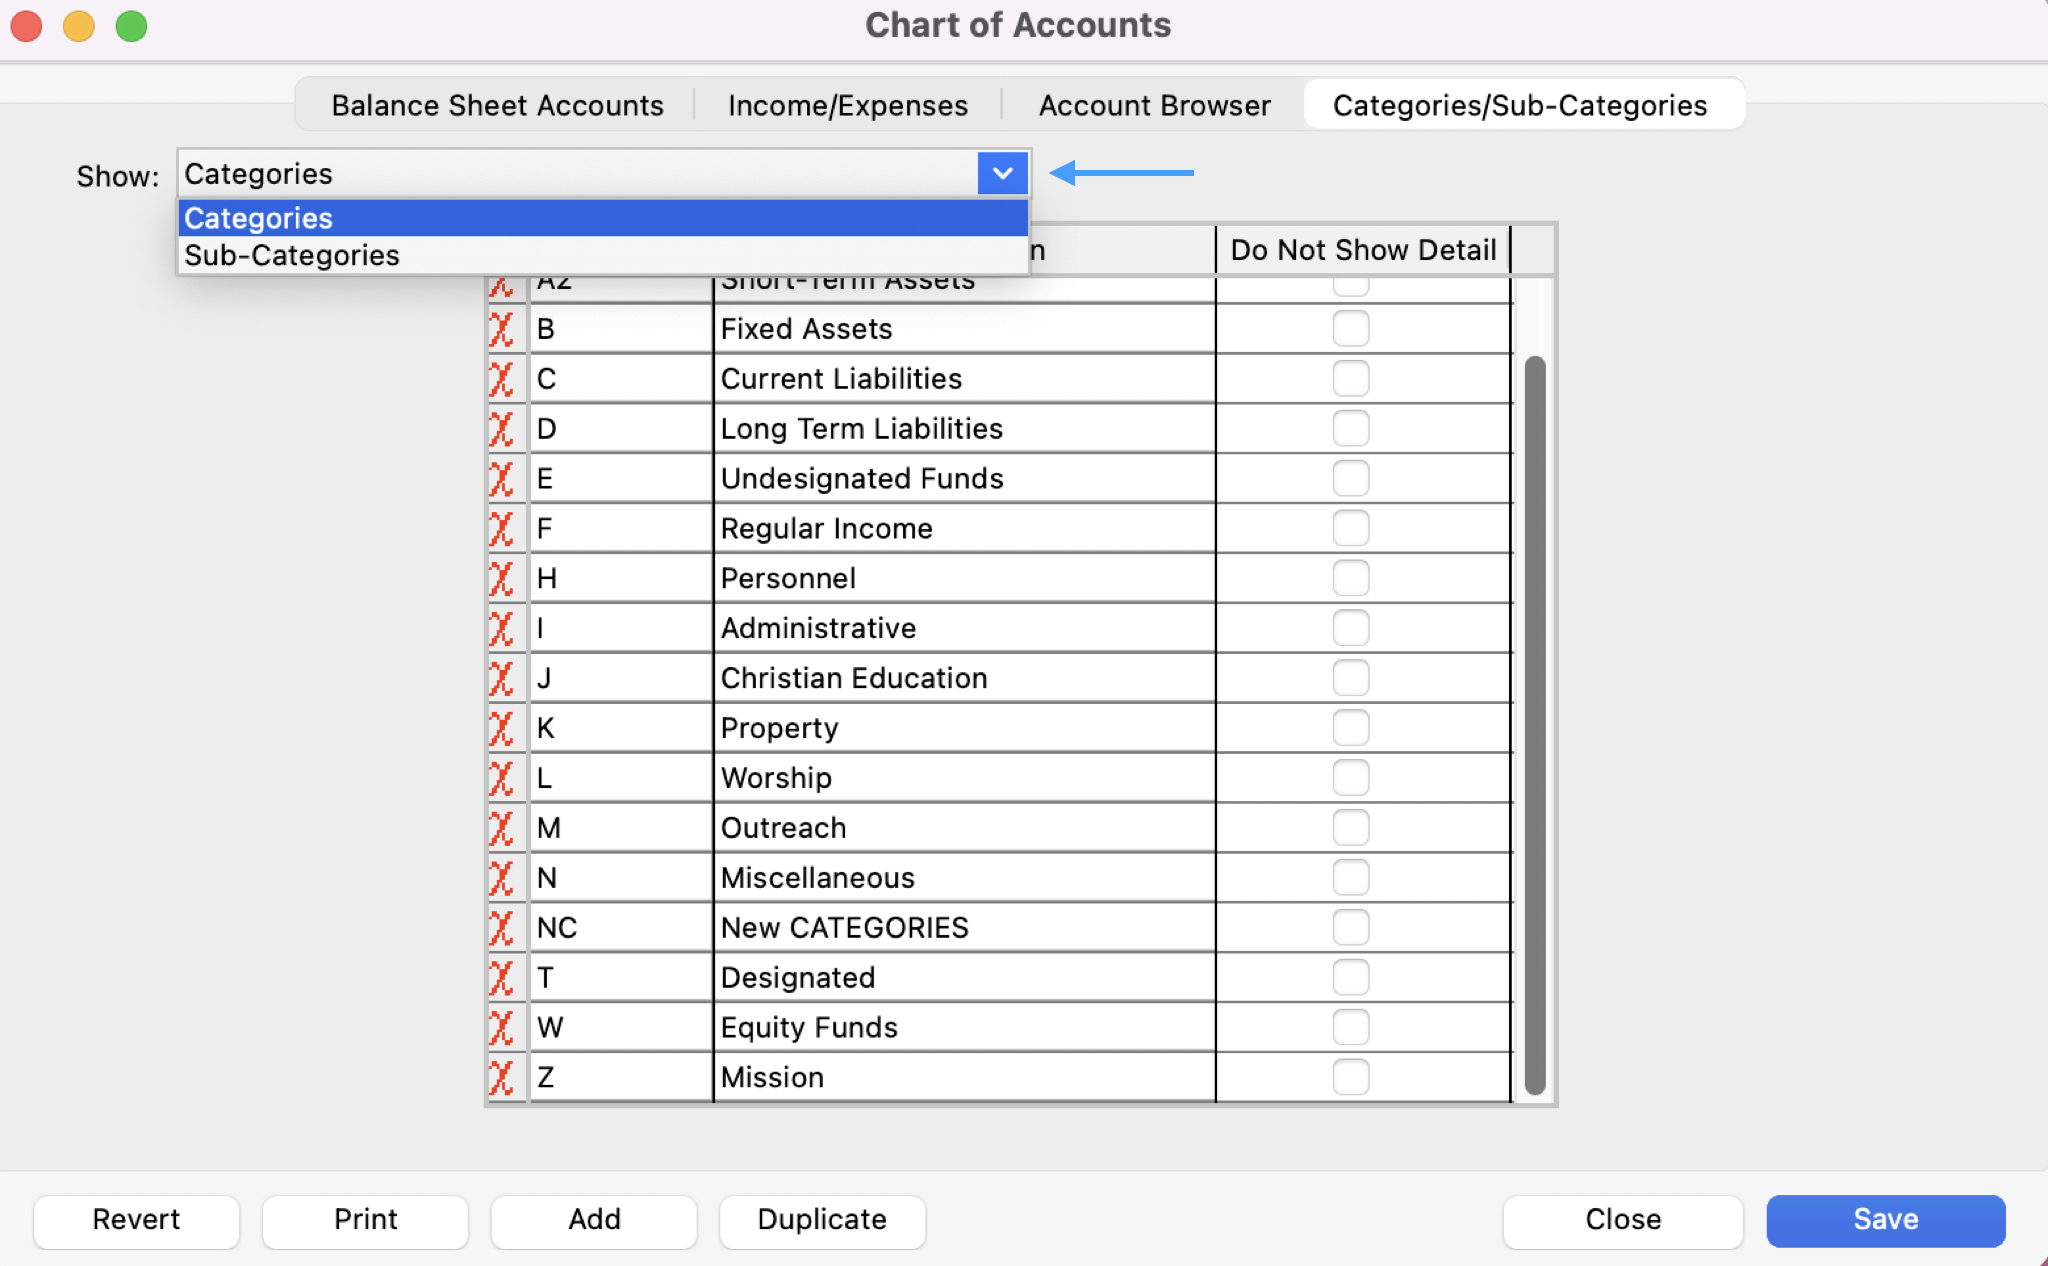Click the Duplicate button
The image size is (2048, 1266).
(x=822, y=1220)
